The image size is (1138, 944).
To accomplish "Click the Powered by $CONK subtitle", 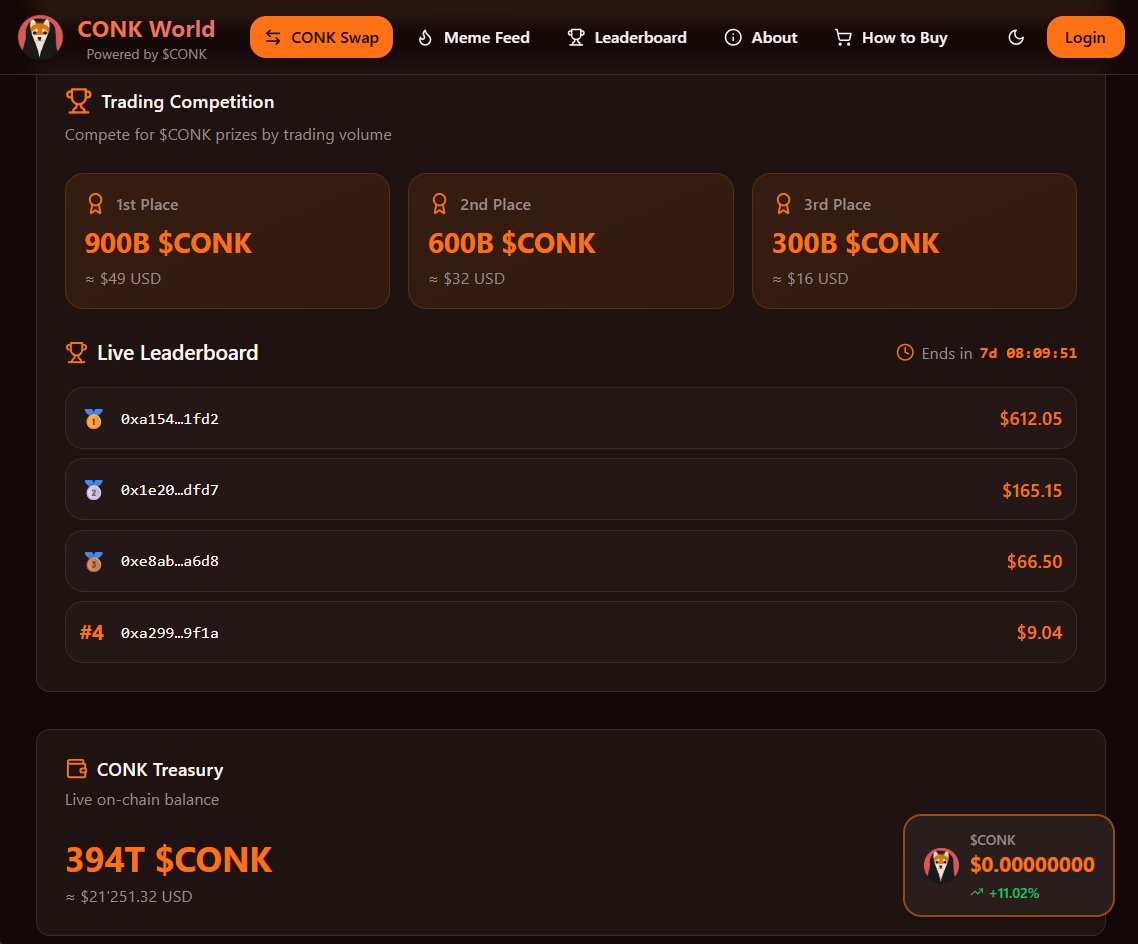I will [147, 54].
